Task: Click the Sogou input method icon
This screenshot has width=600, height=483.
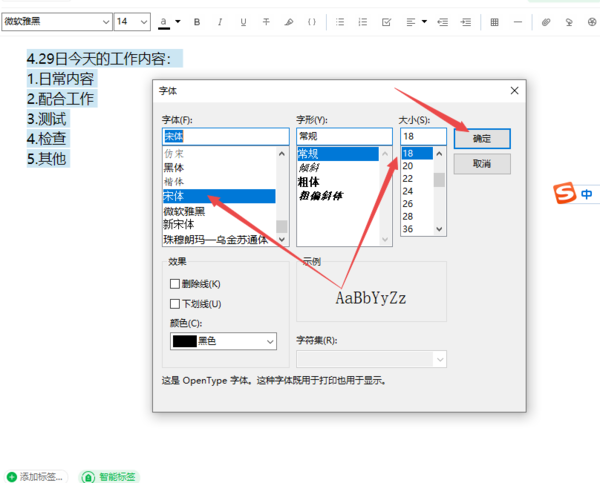Action: pyautogui.click(x=564, y=193)
